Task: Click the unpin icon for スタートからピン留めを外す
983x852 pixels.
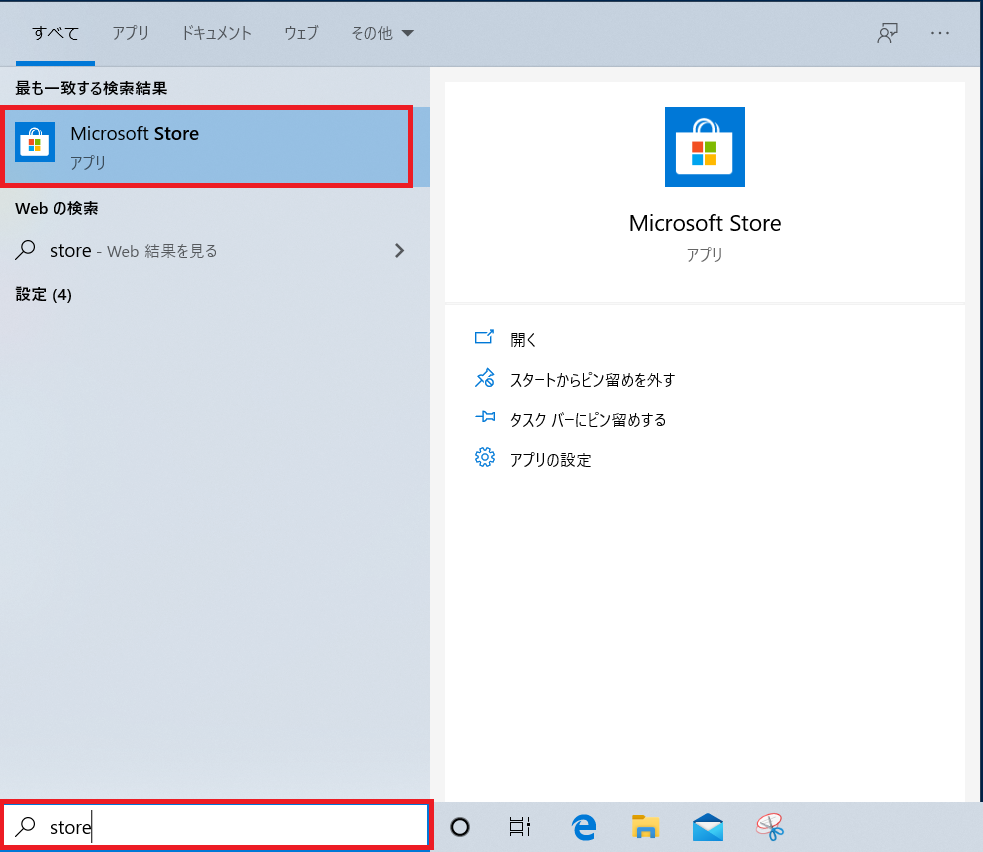Action: tap(484, 378)
